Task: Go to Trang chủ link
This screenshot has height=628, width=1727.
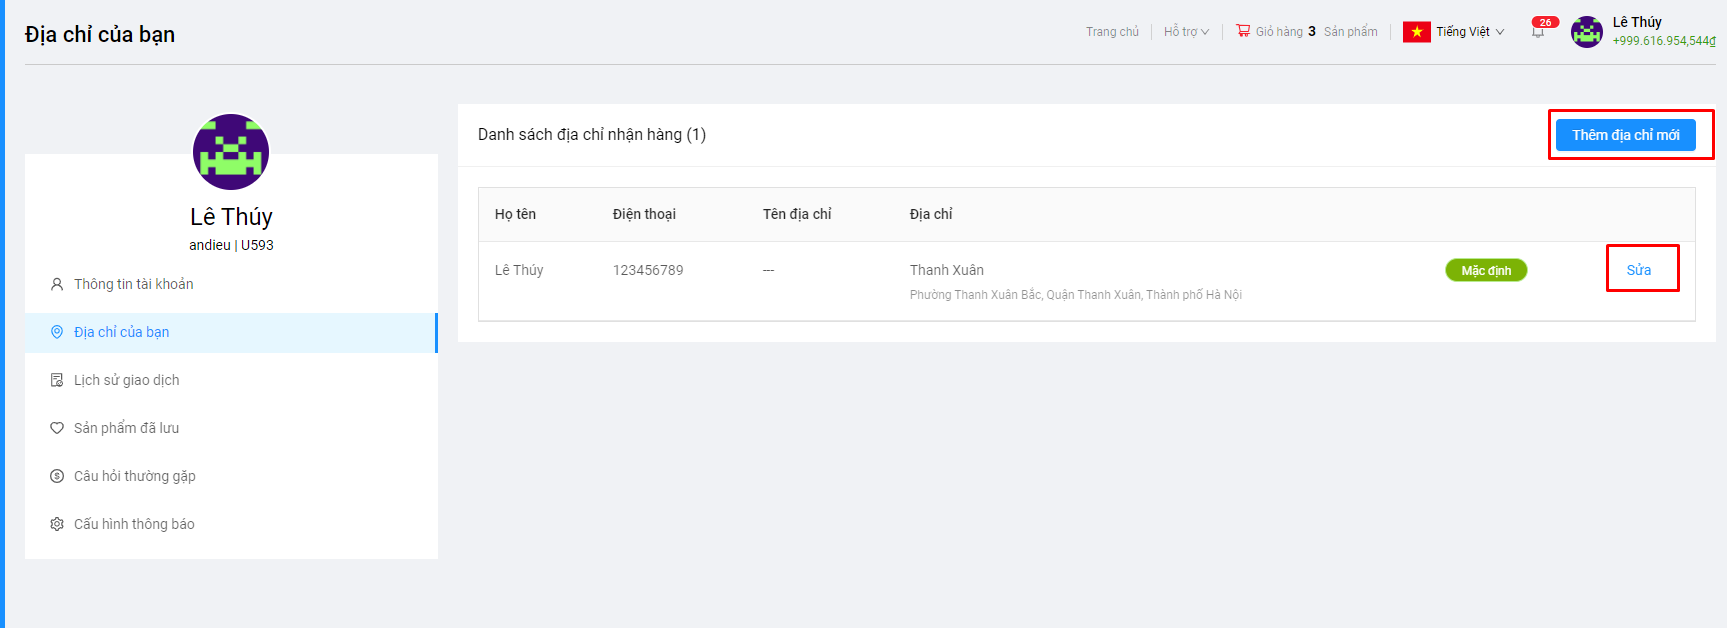Action: pyautogui.click(x=1112, y=32)
